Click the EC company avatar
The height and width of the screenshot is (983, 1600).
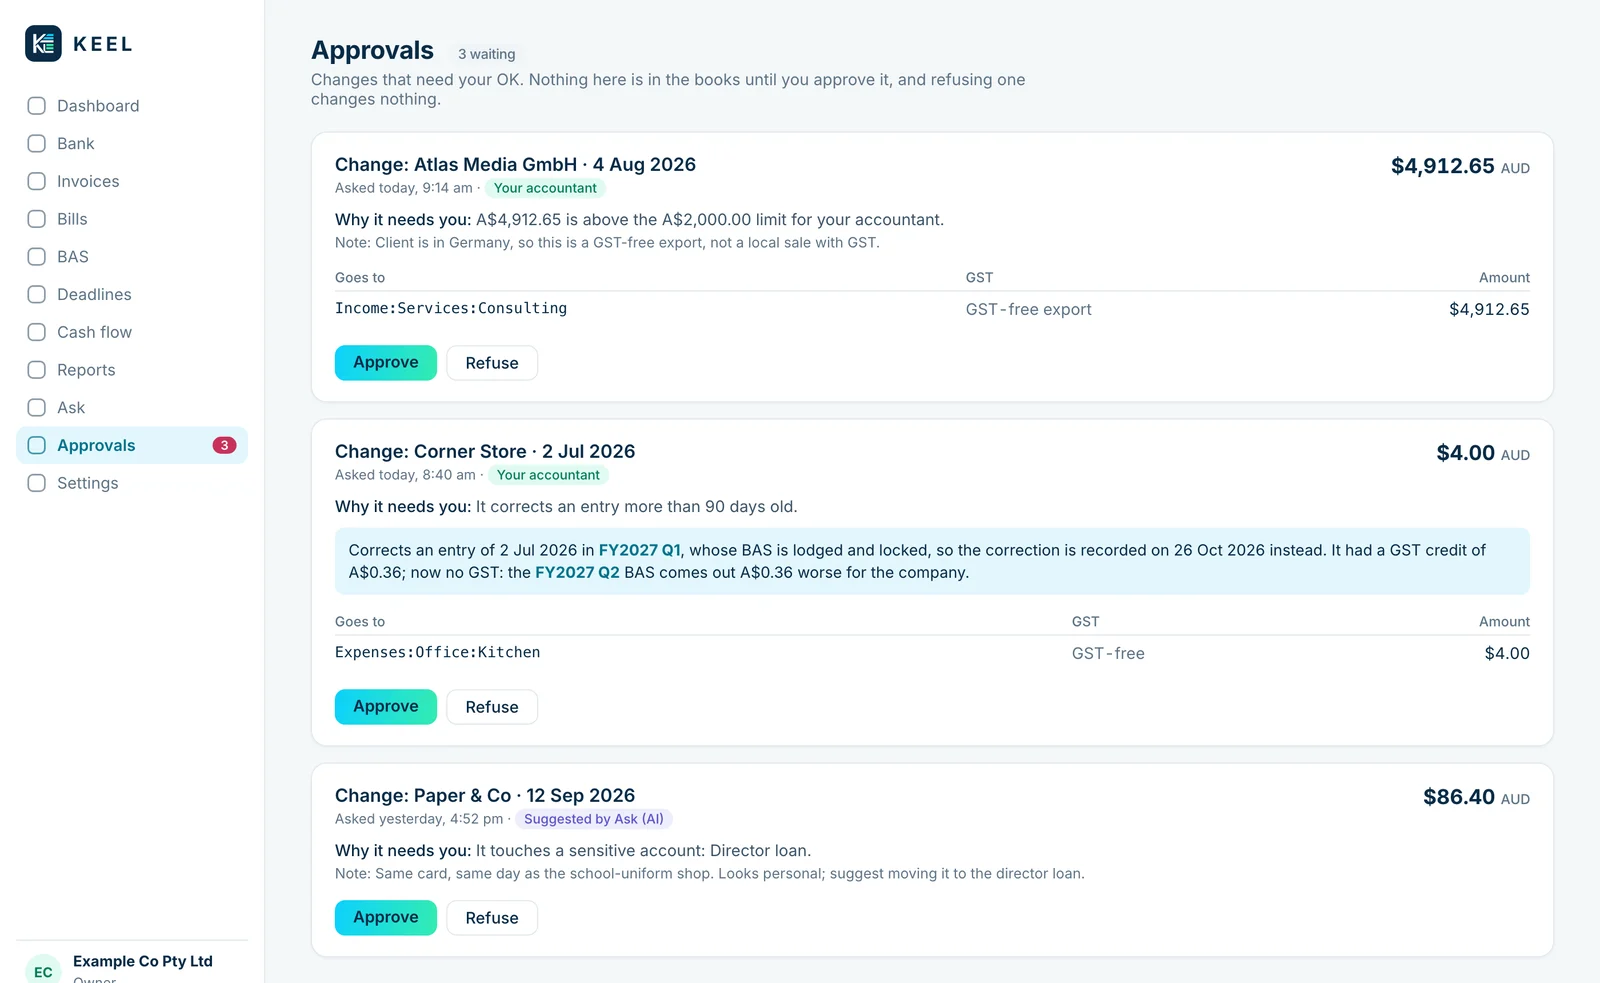click(x=43, y=970)
